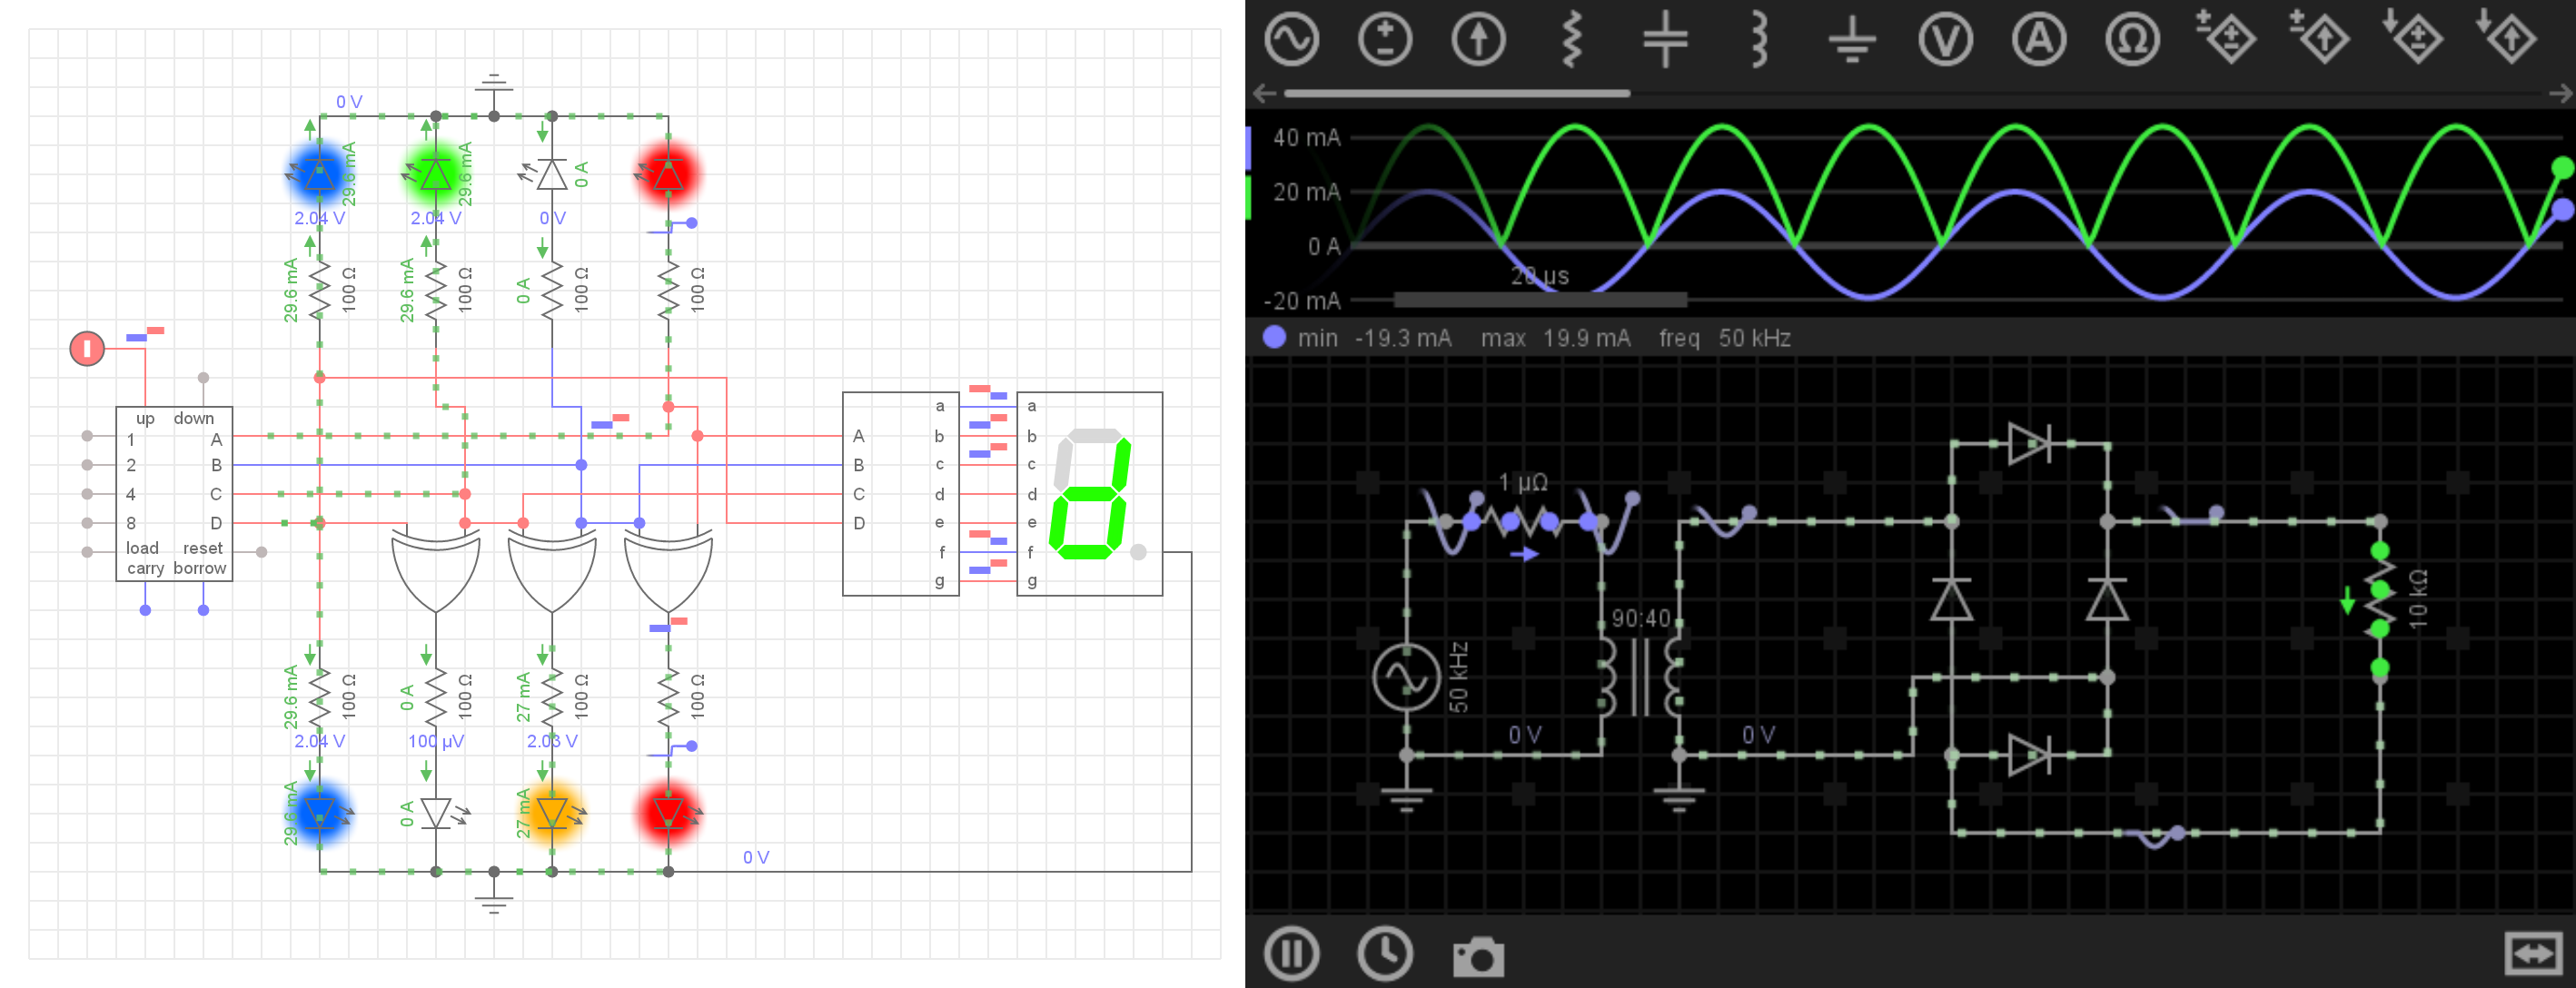The width and height of the screenshot is (2576, 988).
Task: Select the voltmeter tool
Action: click(1945, 40)
